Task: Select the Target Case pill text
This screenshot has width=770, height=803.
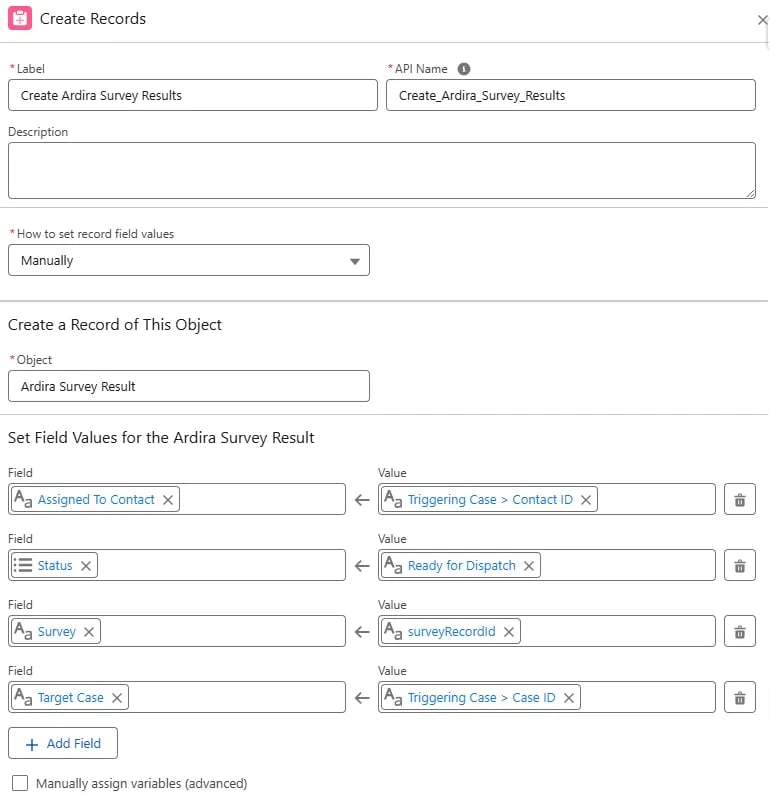Action: pyautogui.click(x=71, y=698)
